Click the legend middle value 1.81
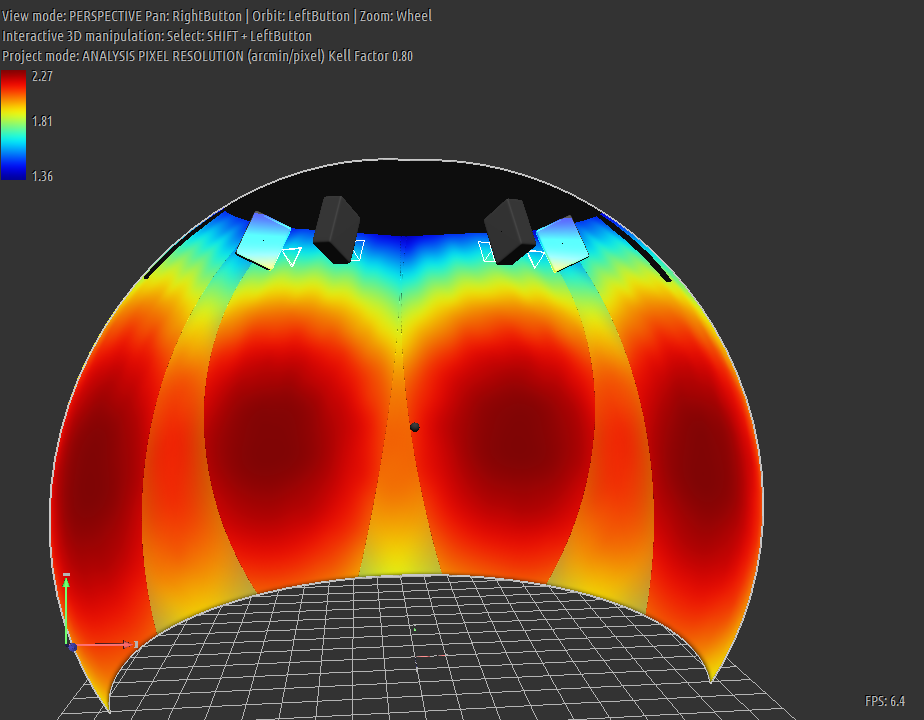 click(x=42, y=121)
